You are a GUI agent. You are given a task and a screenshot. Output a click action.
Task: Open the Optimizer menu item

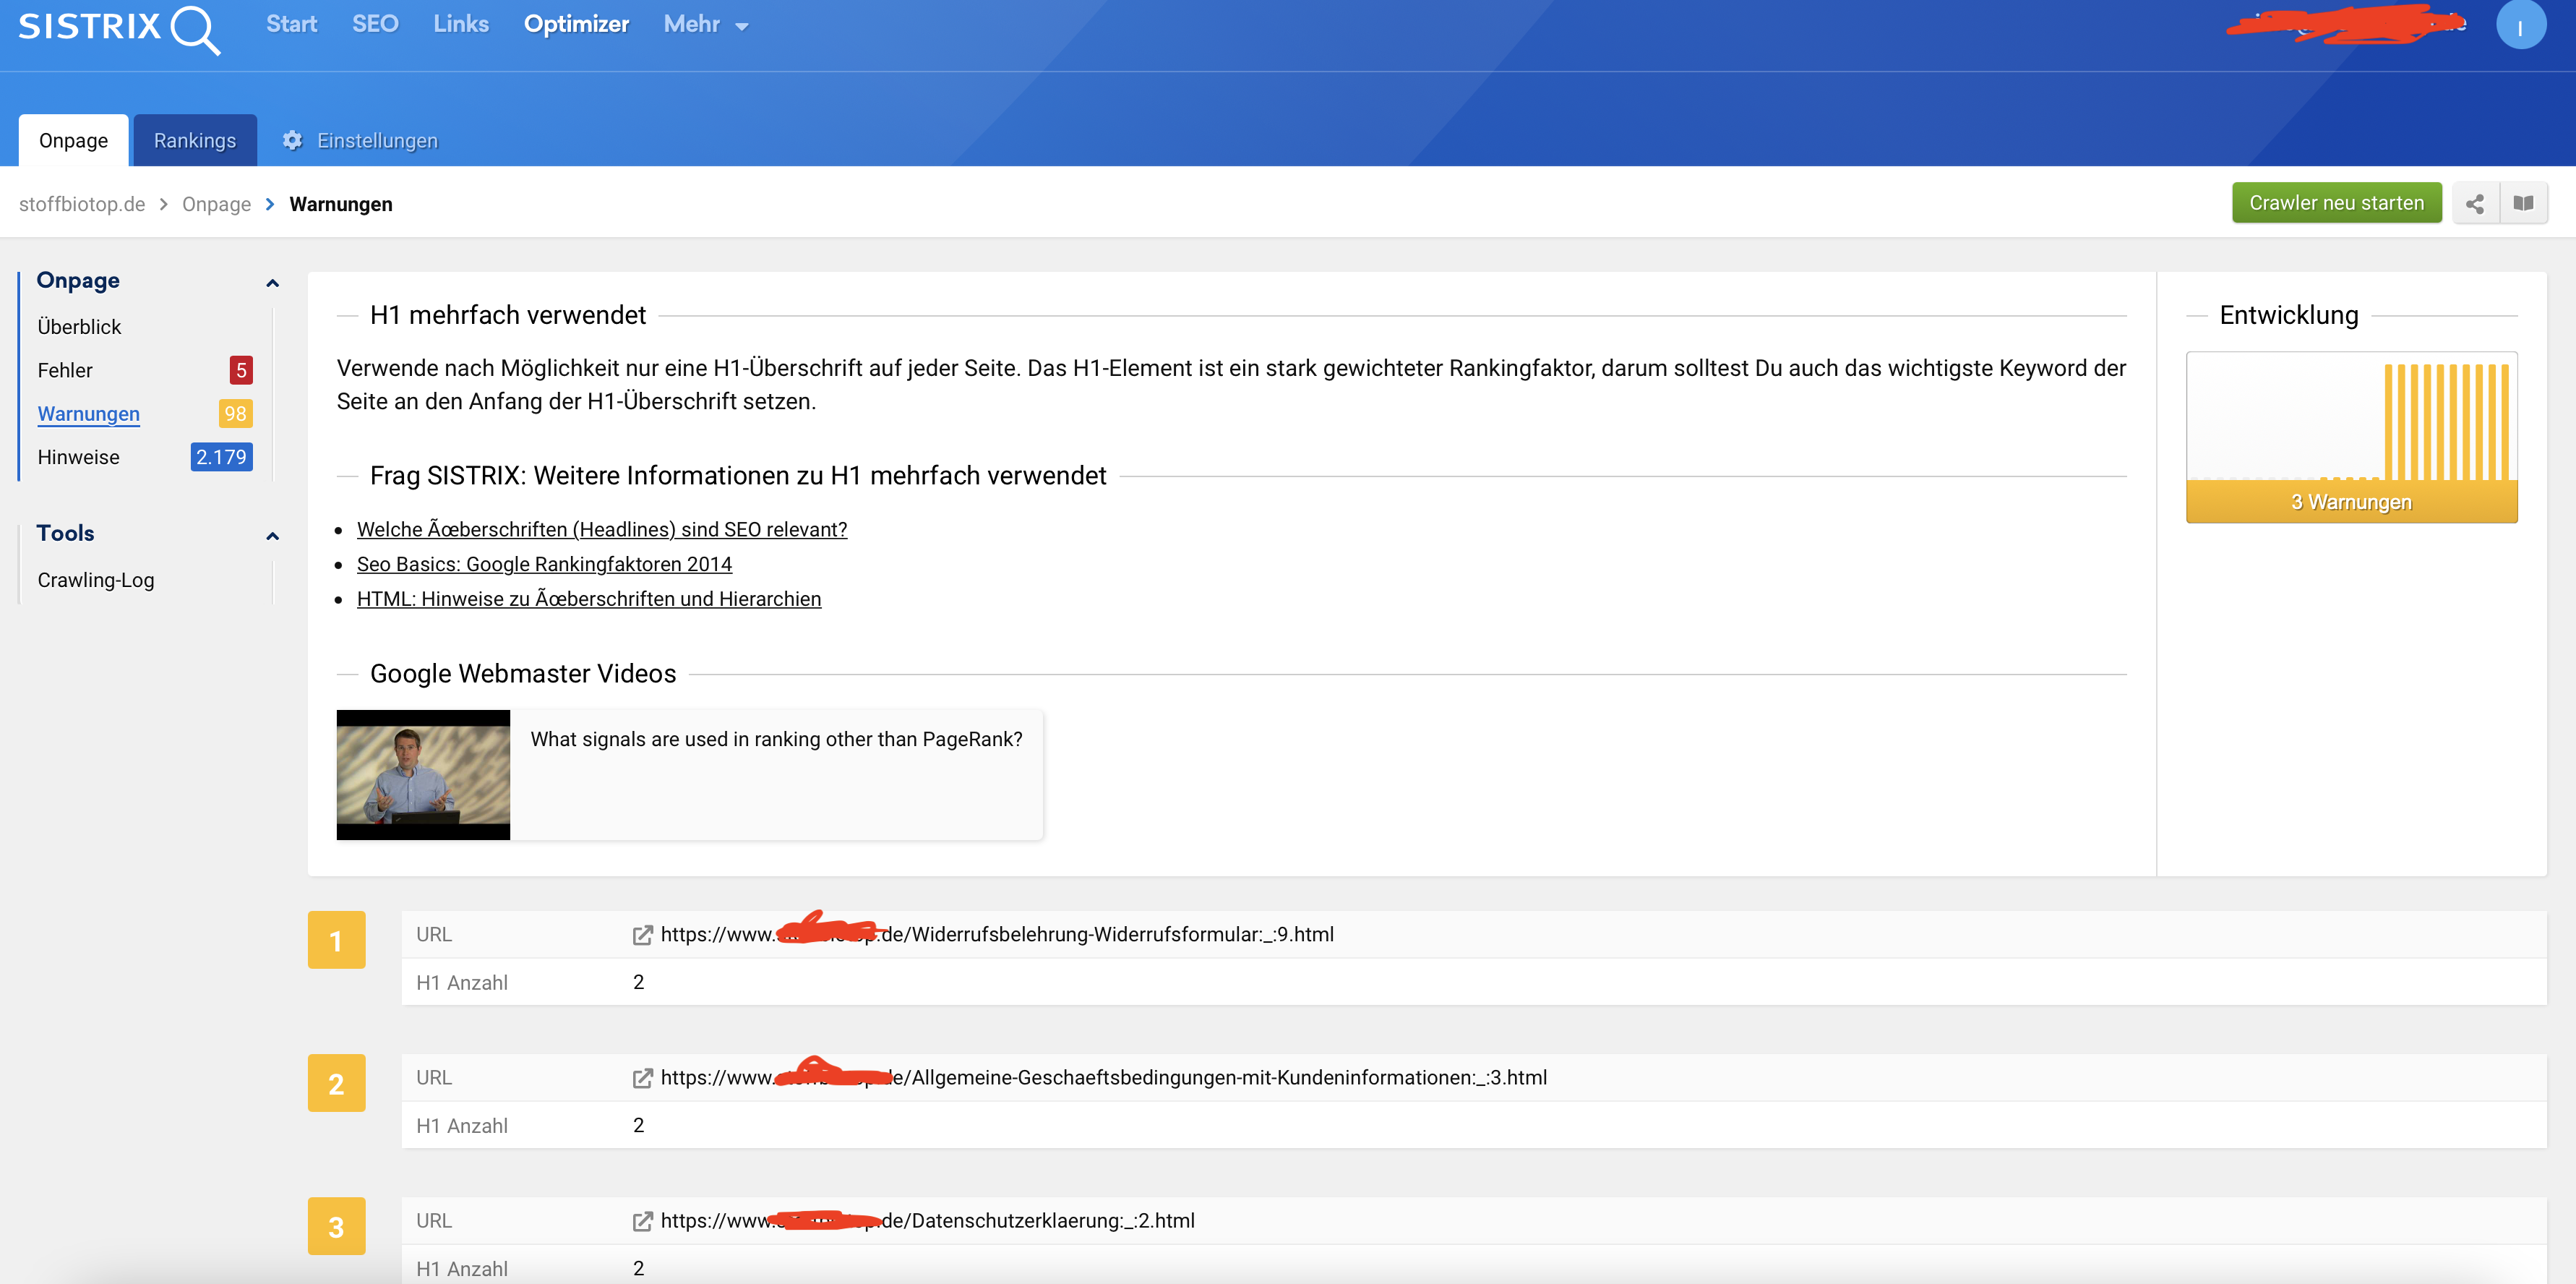[x=576, y=25]
